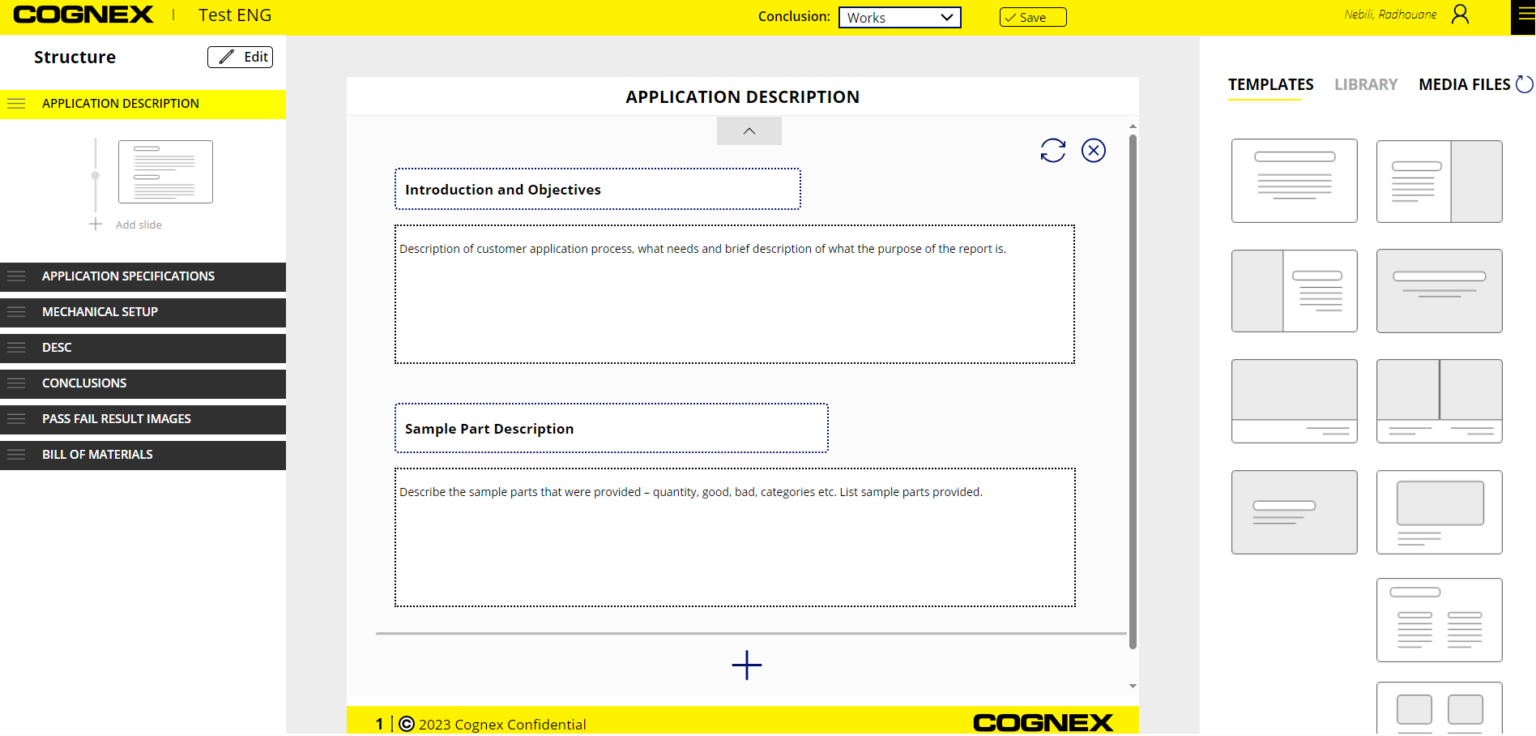The image size is (1536, 736).
Task: Open the CONCLUSIONS section
Action: coord(143,383)
